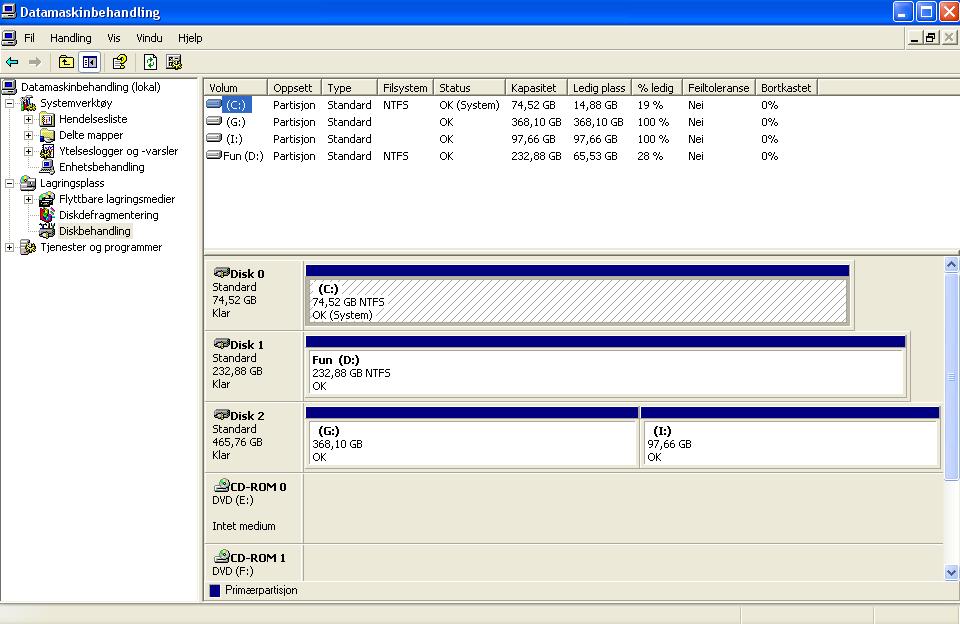Sort by the Feiltoleranse column header
This screenshot has height=624, width=960.
[x=719, y=88]
